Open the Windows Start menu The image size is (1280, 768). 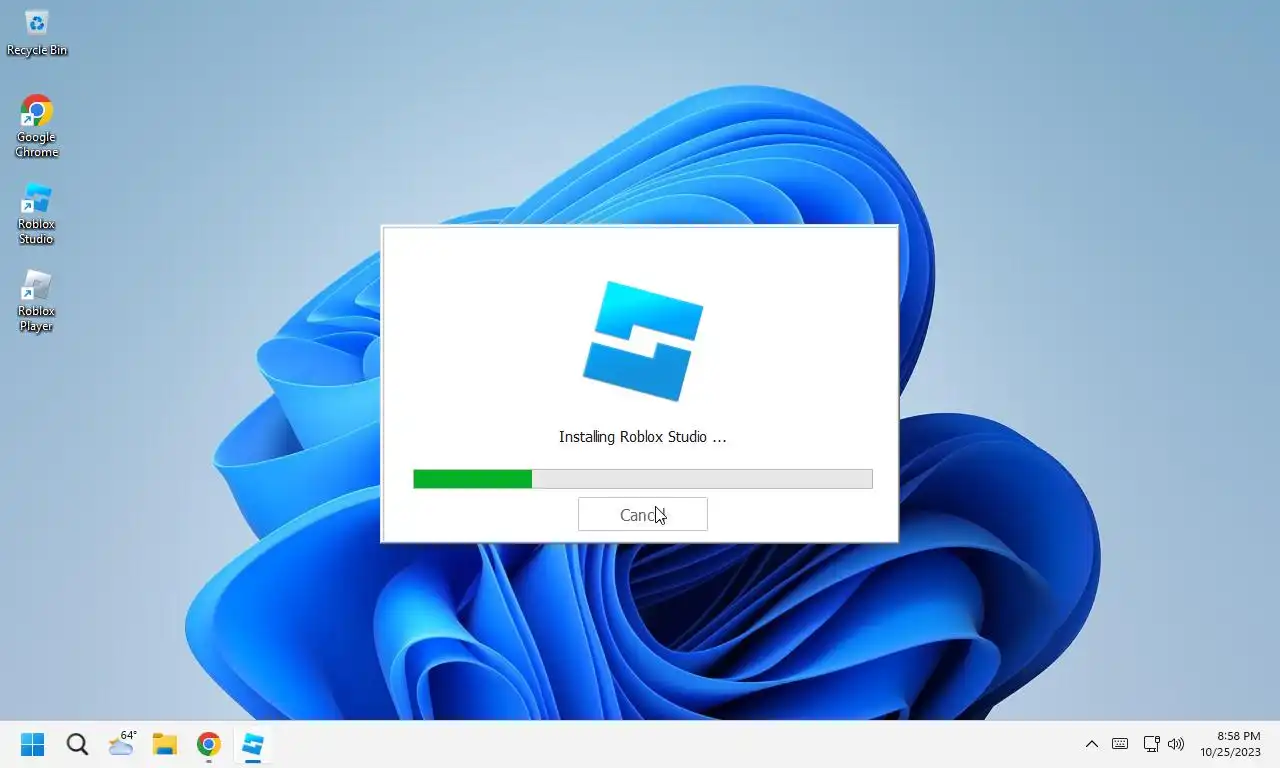32,744
